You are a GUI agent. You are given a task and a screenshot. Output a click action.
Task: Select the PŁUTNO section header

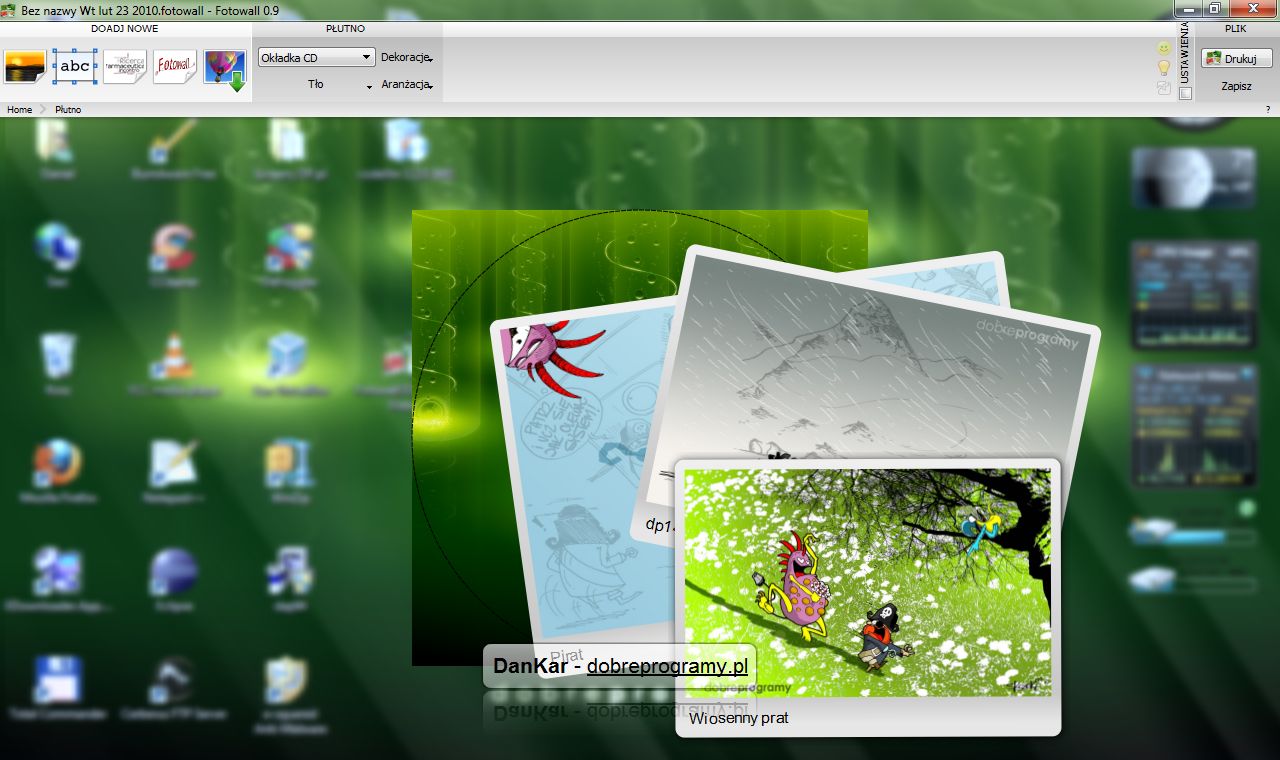point(345,29)
